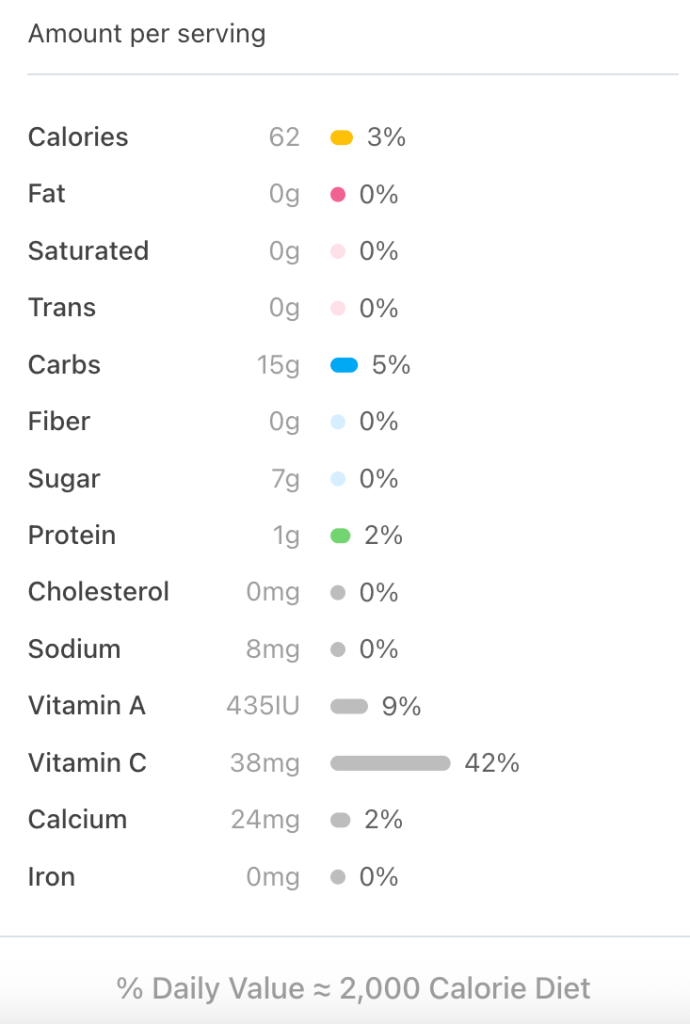This screenshot has height=1024, width=690.
Task: Click the 435IU Vitamin A value
Action: [263, 706]
